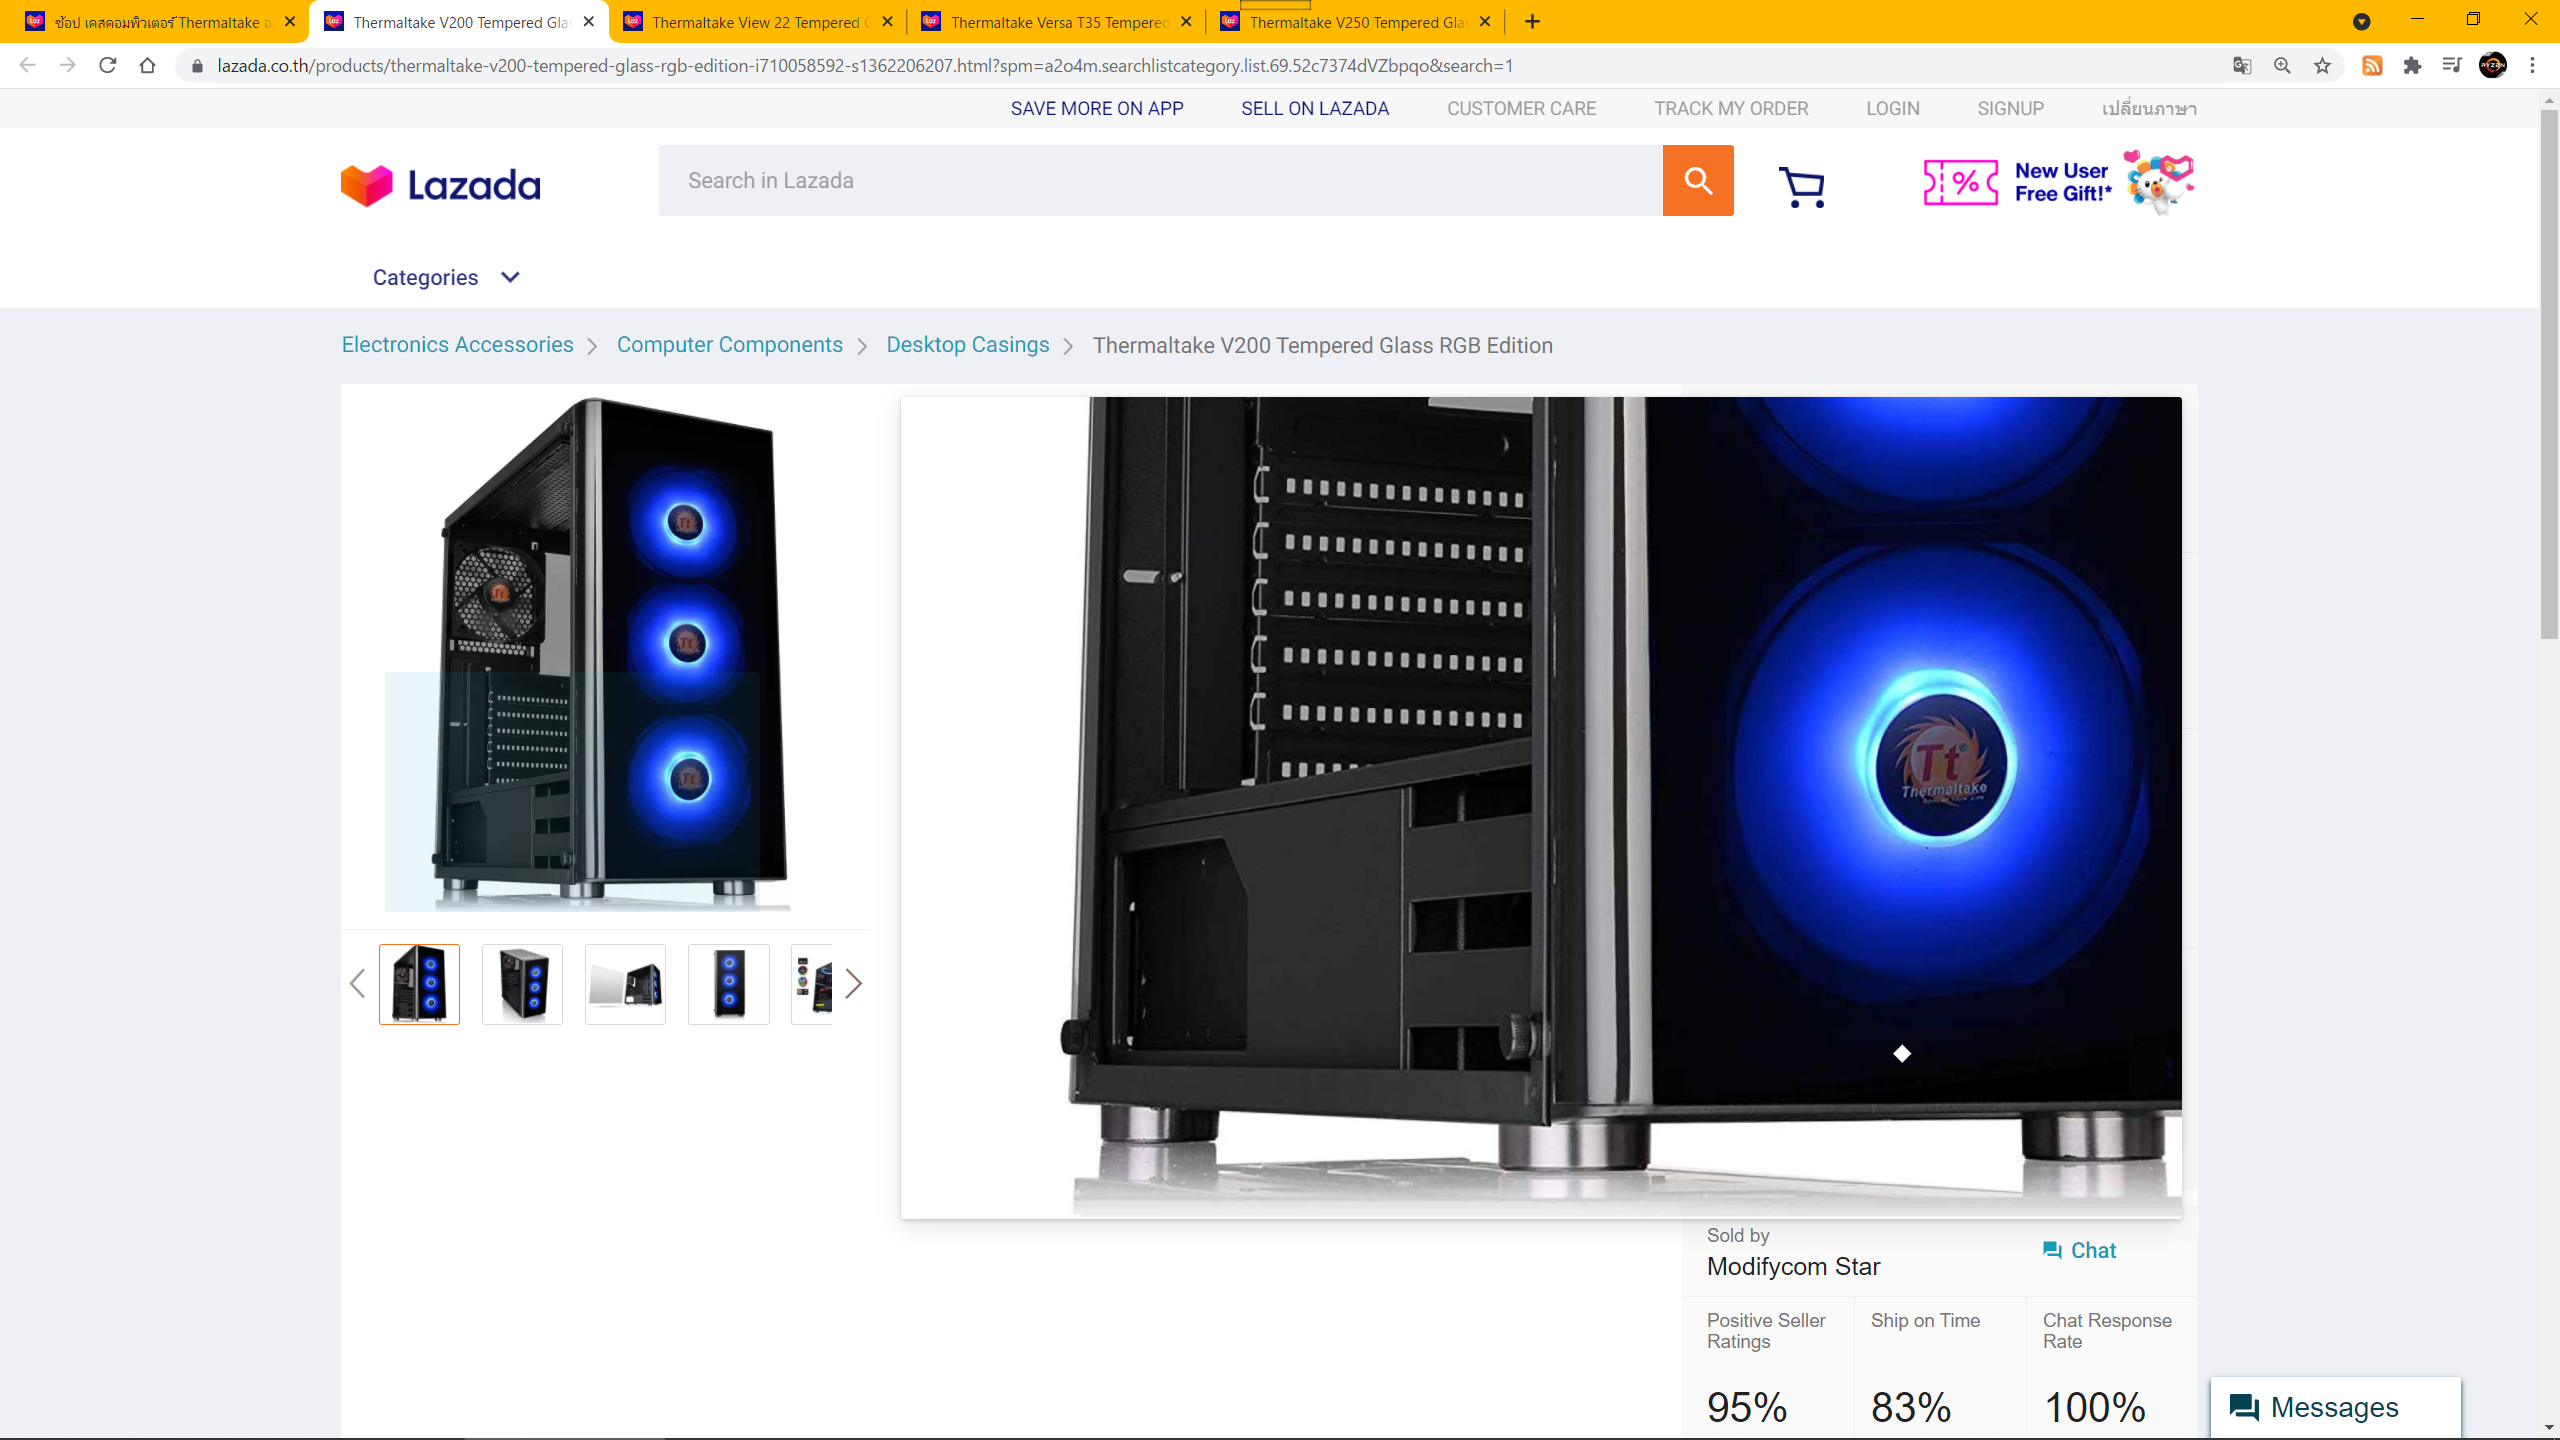2560x1440 pixels.
Task: Select first product thumbnail with side view
Action: (419, 984)
